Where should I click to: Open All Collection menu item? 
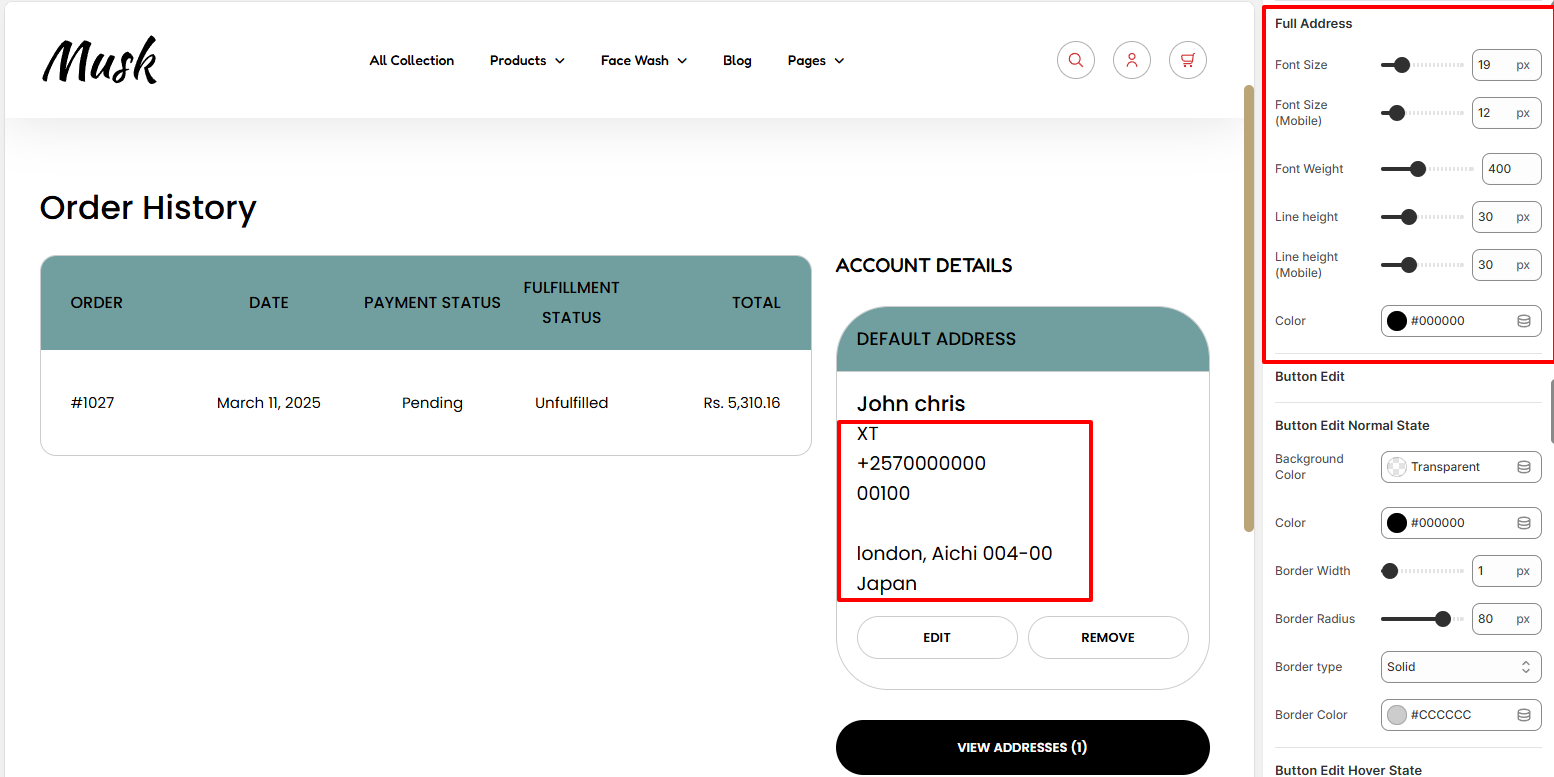(412, 60)
